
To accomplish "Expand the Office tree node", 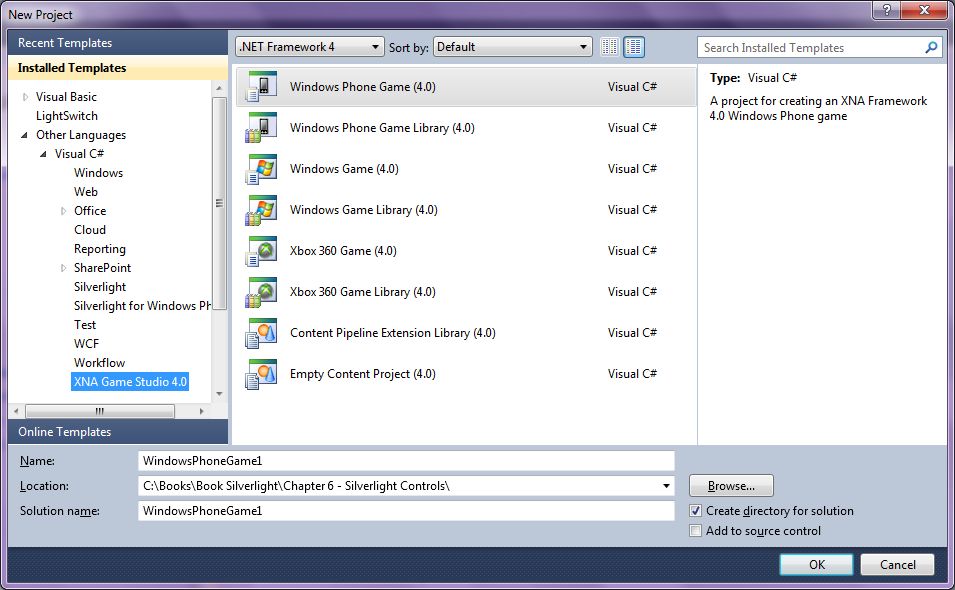I will [63, 211].
